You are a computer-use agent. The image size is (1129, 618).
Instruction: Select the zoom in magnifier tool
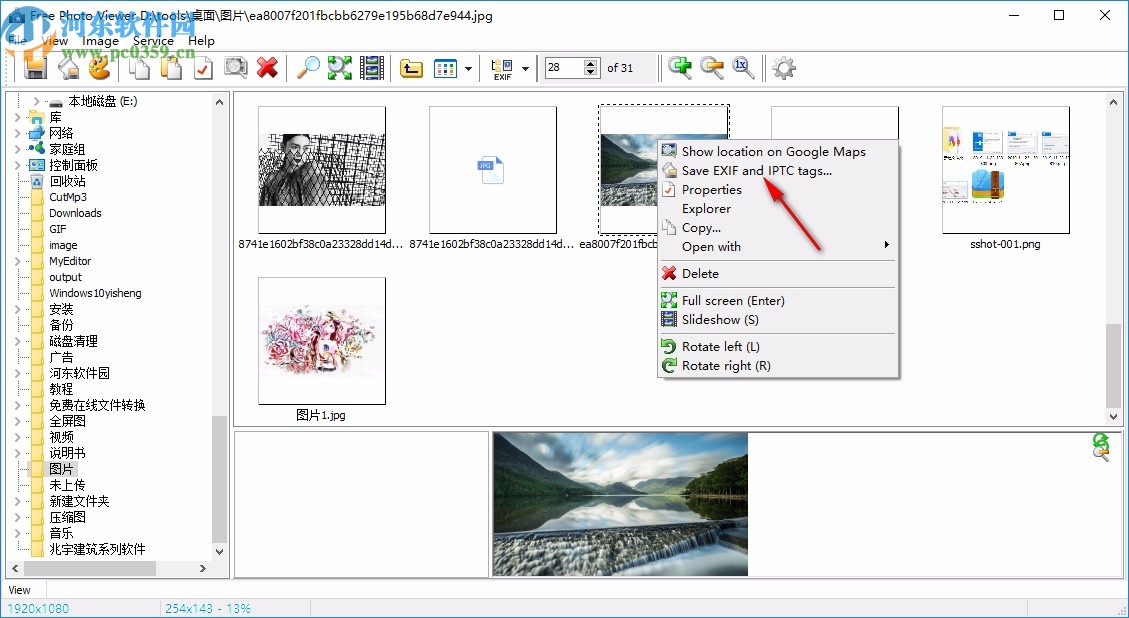click(x=681, y=67)
